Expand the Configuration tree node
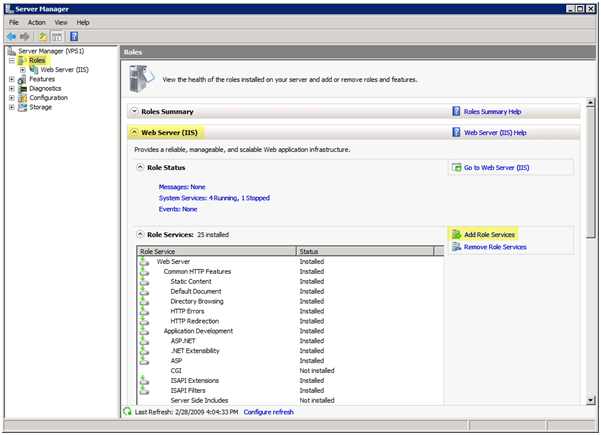 [11, 98]
